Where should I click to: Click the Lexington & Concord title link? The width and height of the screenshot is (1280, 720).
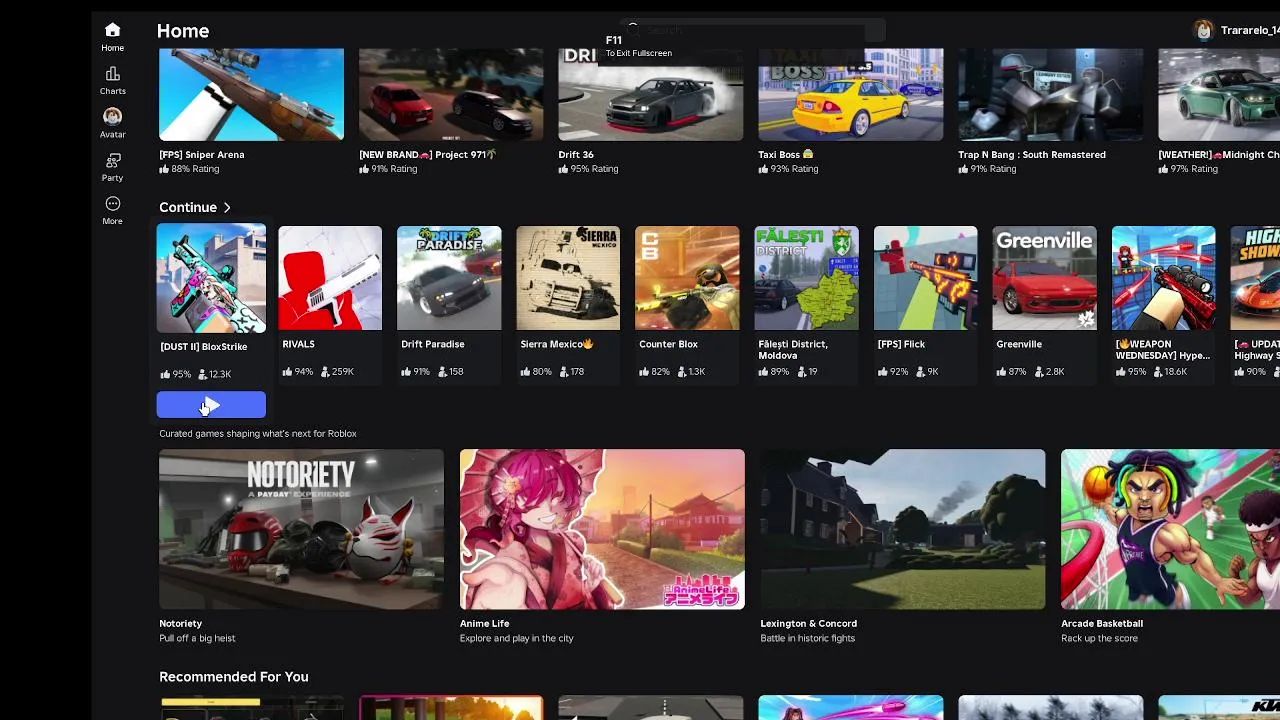(808, 624)
